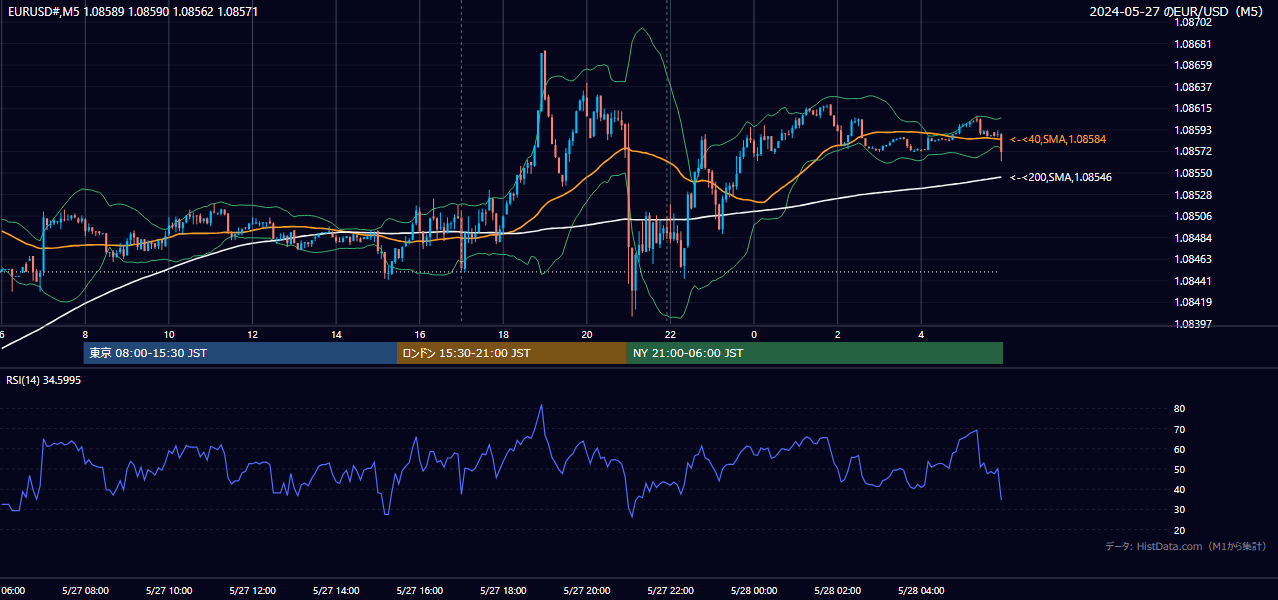The width and height of the screenshot is (1278, 600).
Task: Click price axis value 1.08572
Action: (x=1192, y=151)
